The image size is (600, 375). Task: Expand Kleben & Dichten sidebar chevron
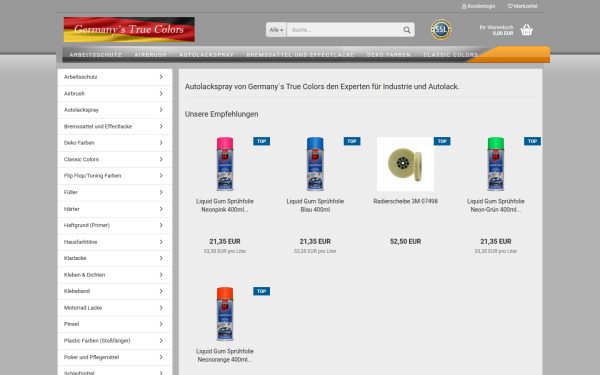tap(161, 275)
